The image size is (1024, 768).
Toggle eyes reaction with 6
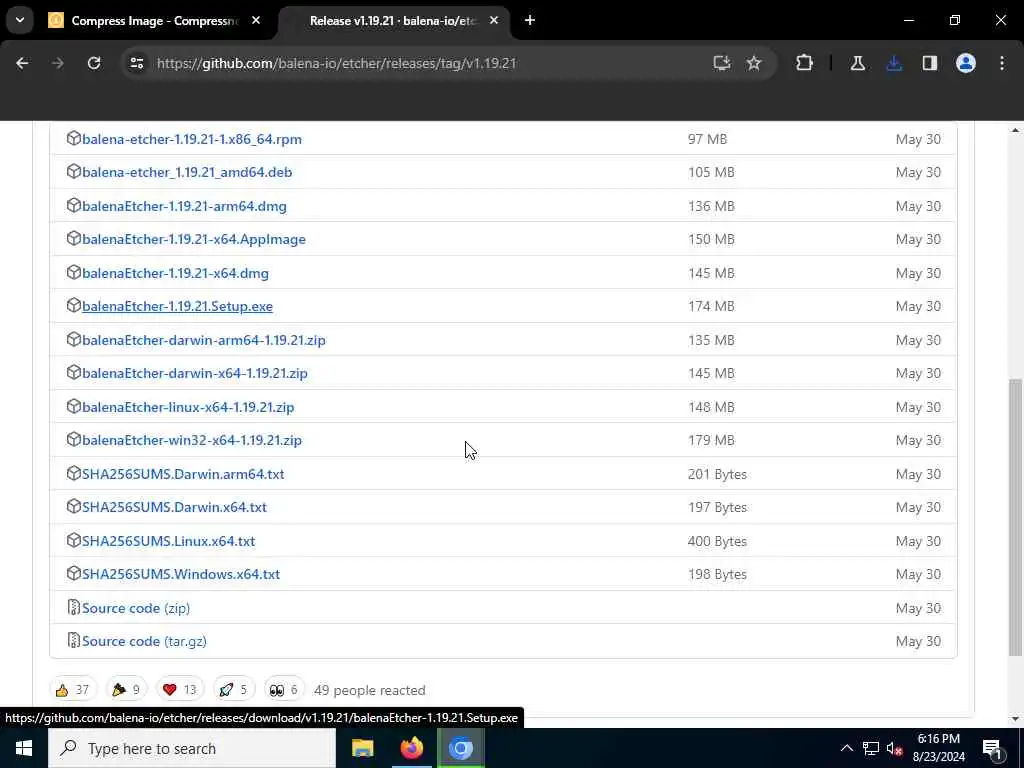[x=284, y=690]
